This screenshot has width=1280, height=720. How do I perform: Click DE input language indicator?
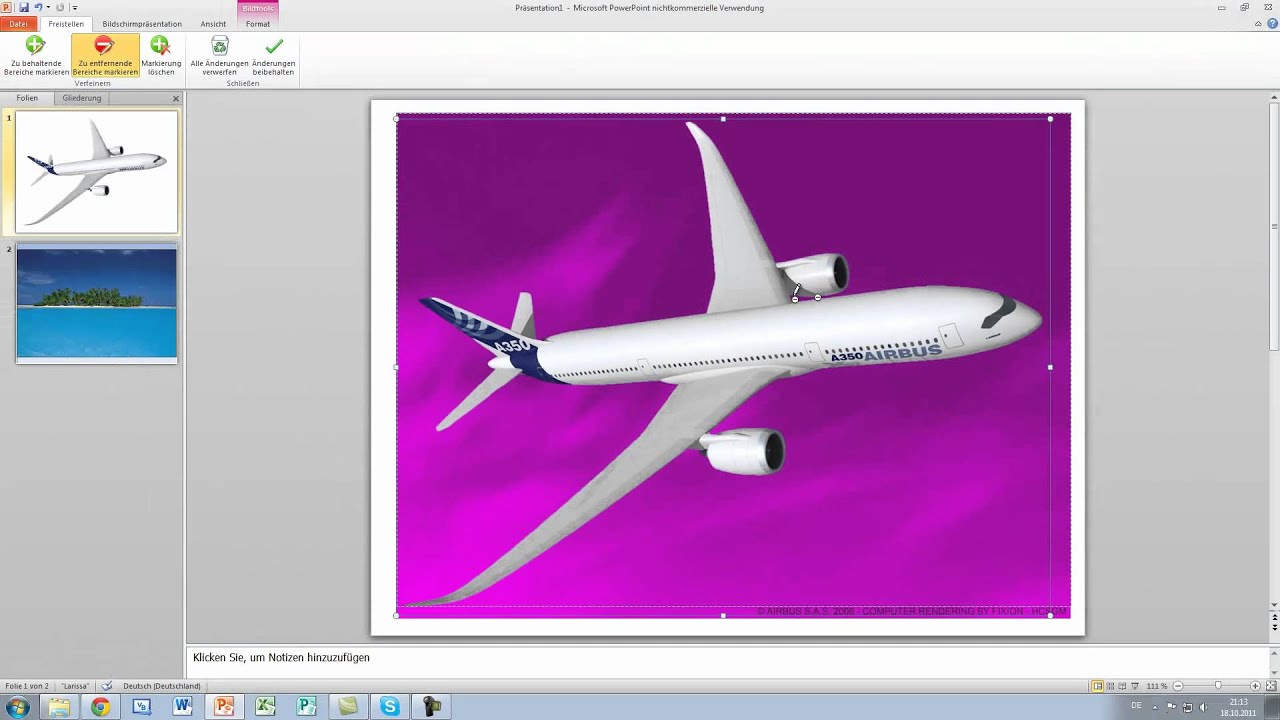point(1136,706)
